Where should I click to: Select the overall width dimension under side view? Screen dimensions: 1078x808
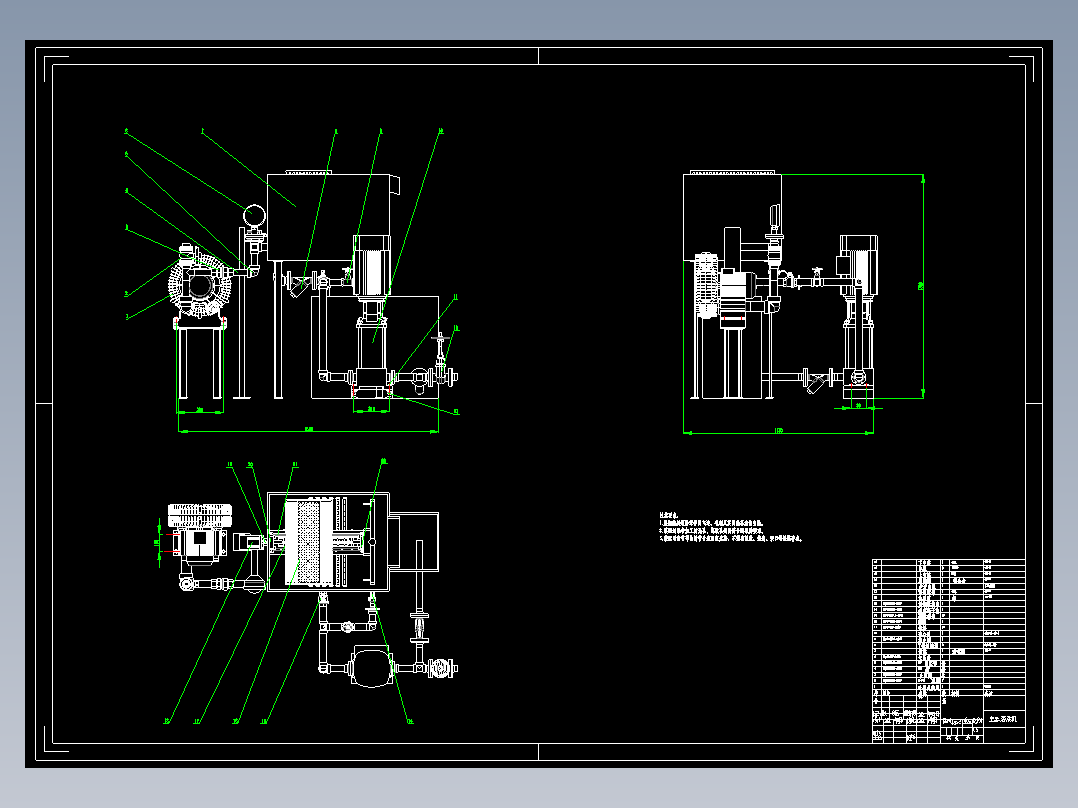[778, 432]
